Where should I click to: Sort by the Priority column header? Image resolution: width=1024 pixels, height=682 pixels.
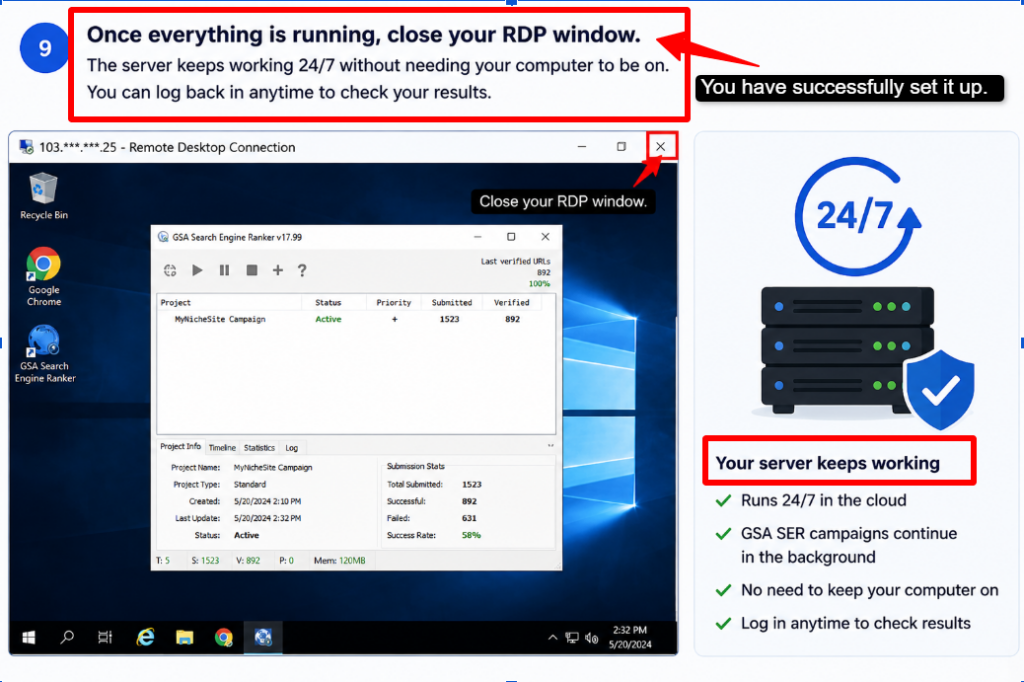click(x=394, y=302)
